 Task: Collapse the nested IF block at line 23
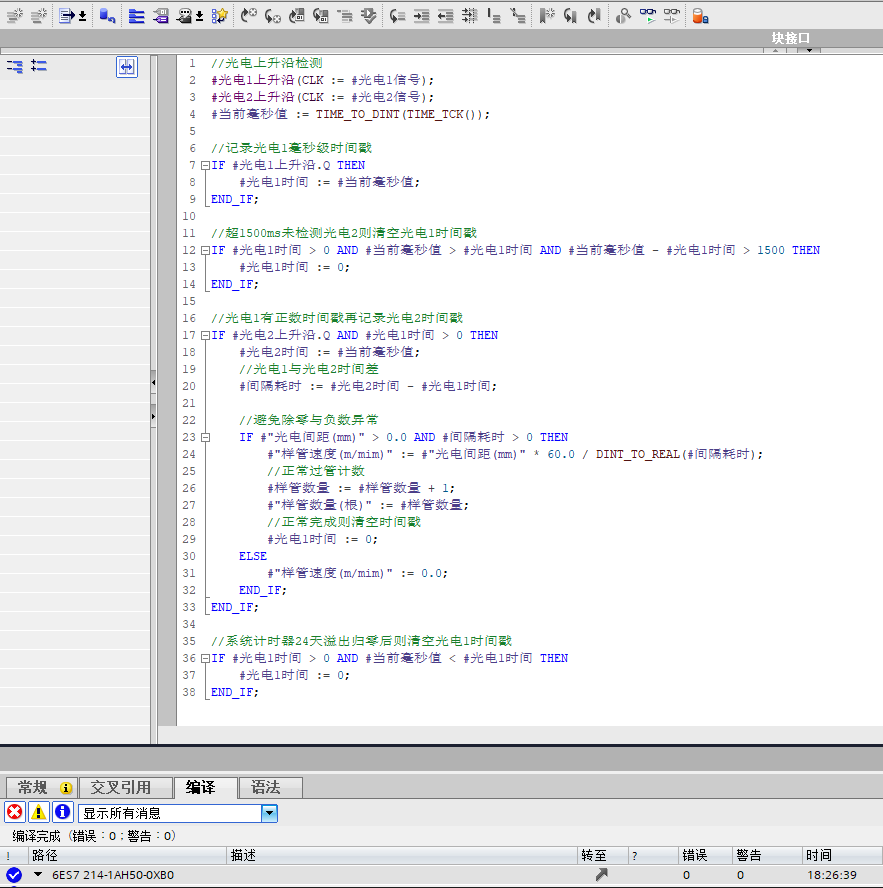(x=206, y=437)
